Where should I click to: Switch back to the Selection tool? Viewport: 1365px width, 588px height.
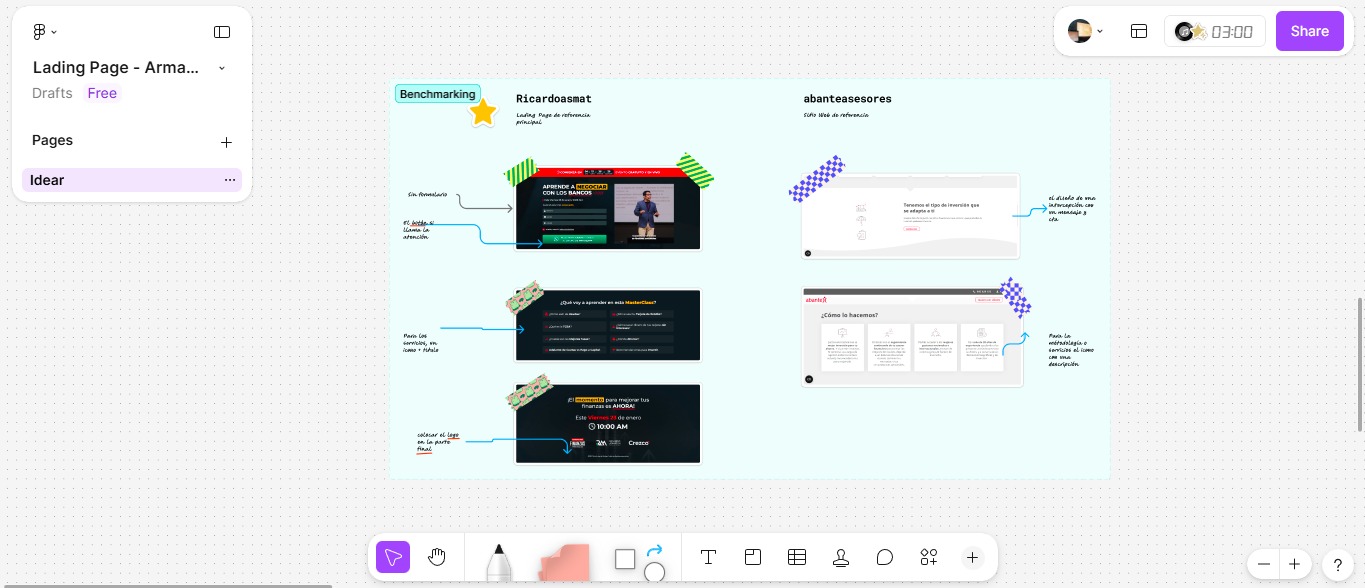click(393, 557)
